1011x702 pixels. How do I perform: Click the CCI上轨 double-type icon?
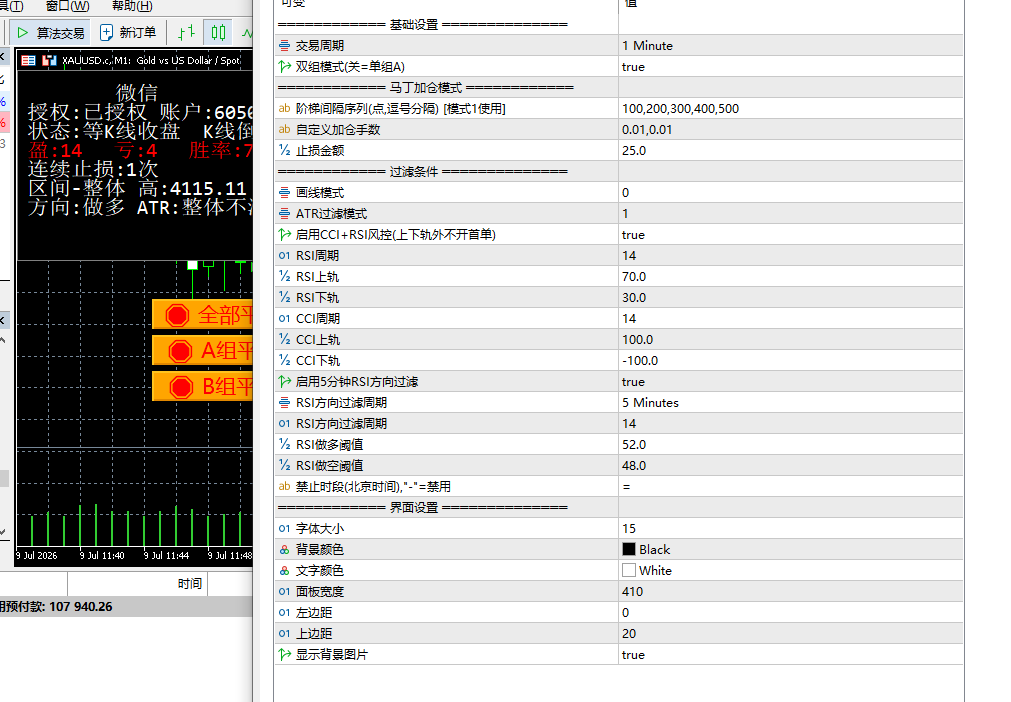(x=284, y=339)
